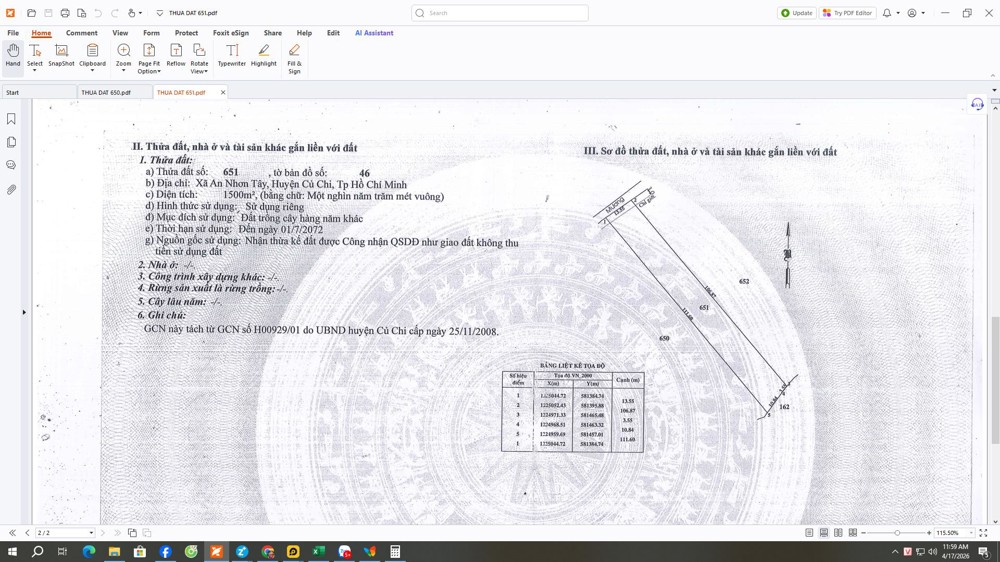The width and height of the screenshot is (1000, 562).
Task: Click the Try PDF Editor button
Action: click(x=847, y=13)
